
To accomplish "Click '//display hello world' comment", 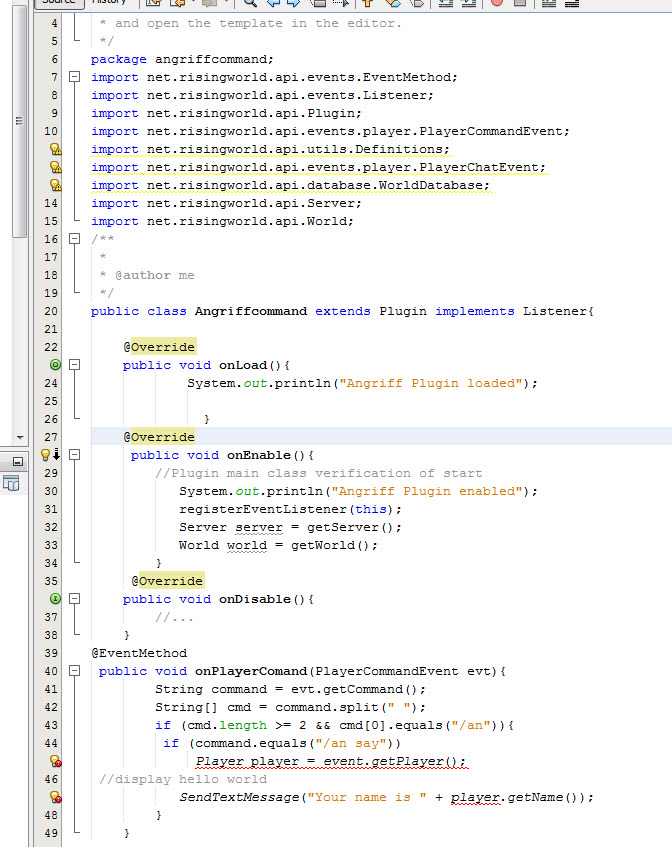I will (x=183, y=779).
